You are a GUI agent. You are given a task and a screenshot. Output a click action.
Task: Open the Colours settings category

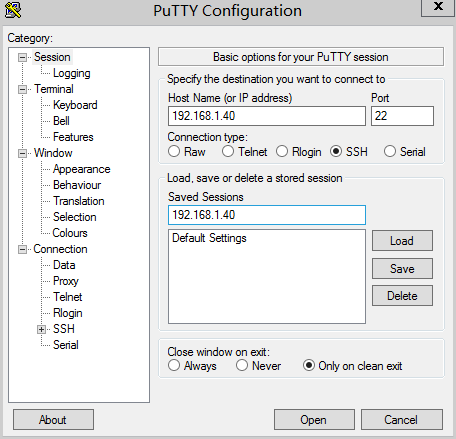point(70,233)
